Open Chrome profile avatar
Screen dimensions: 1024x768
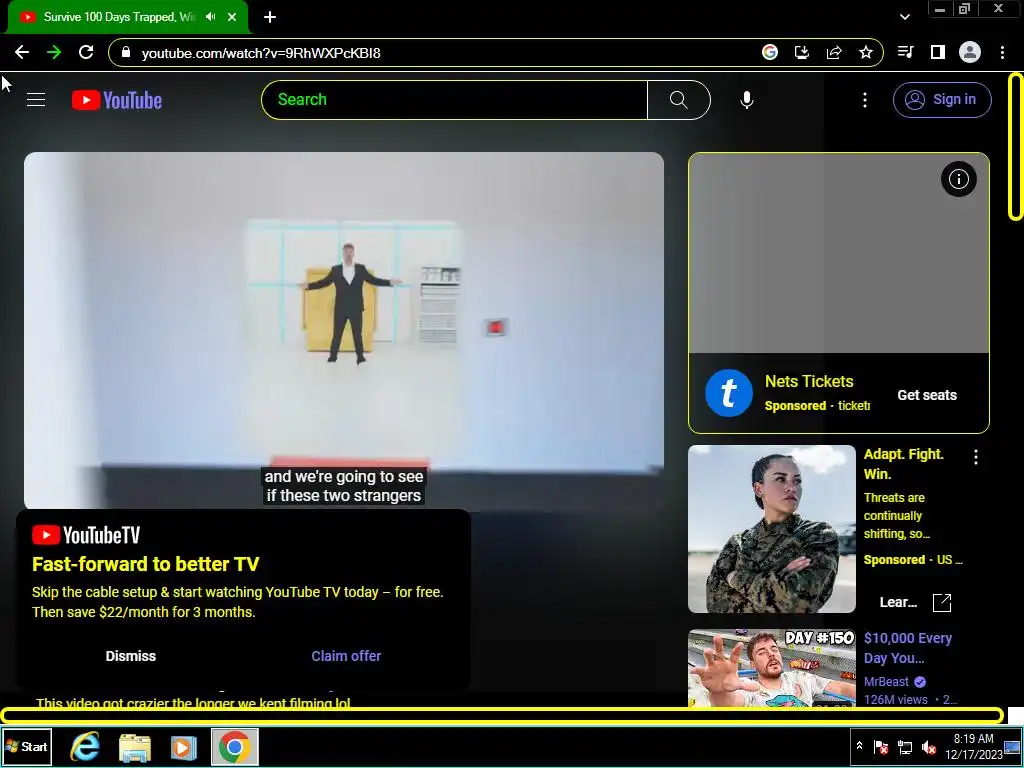coord(970,52)
